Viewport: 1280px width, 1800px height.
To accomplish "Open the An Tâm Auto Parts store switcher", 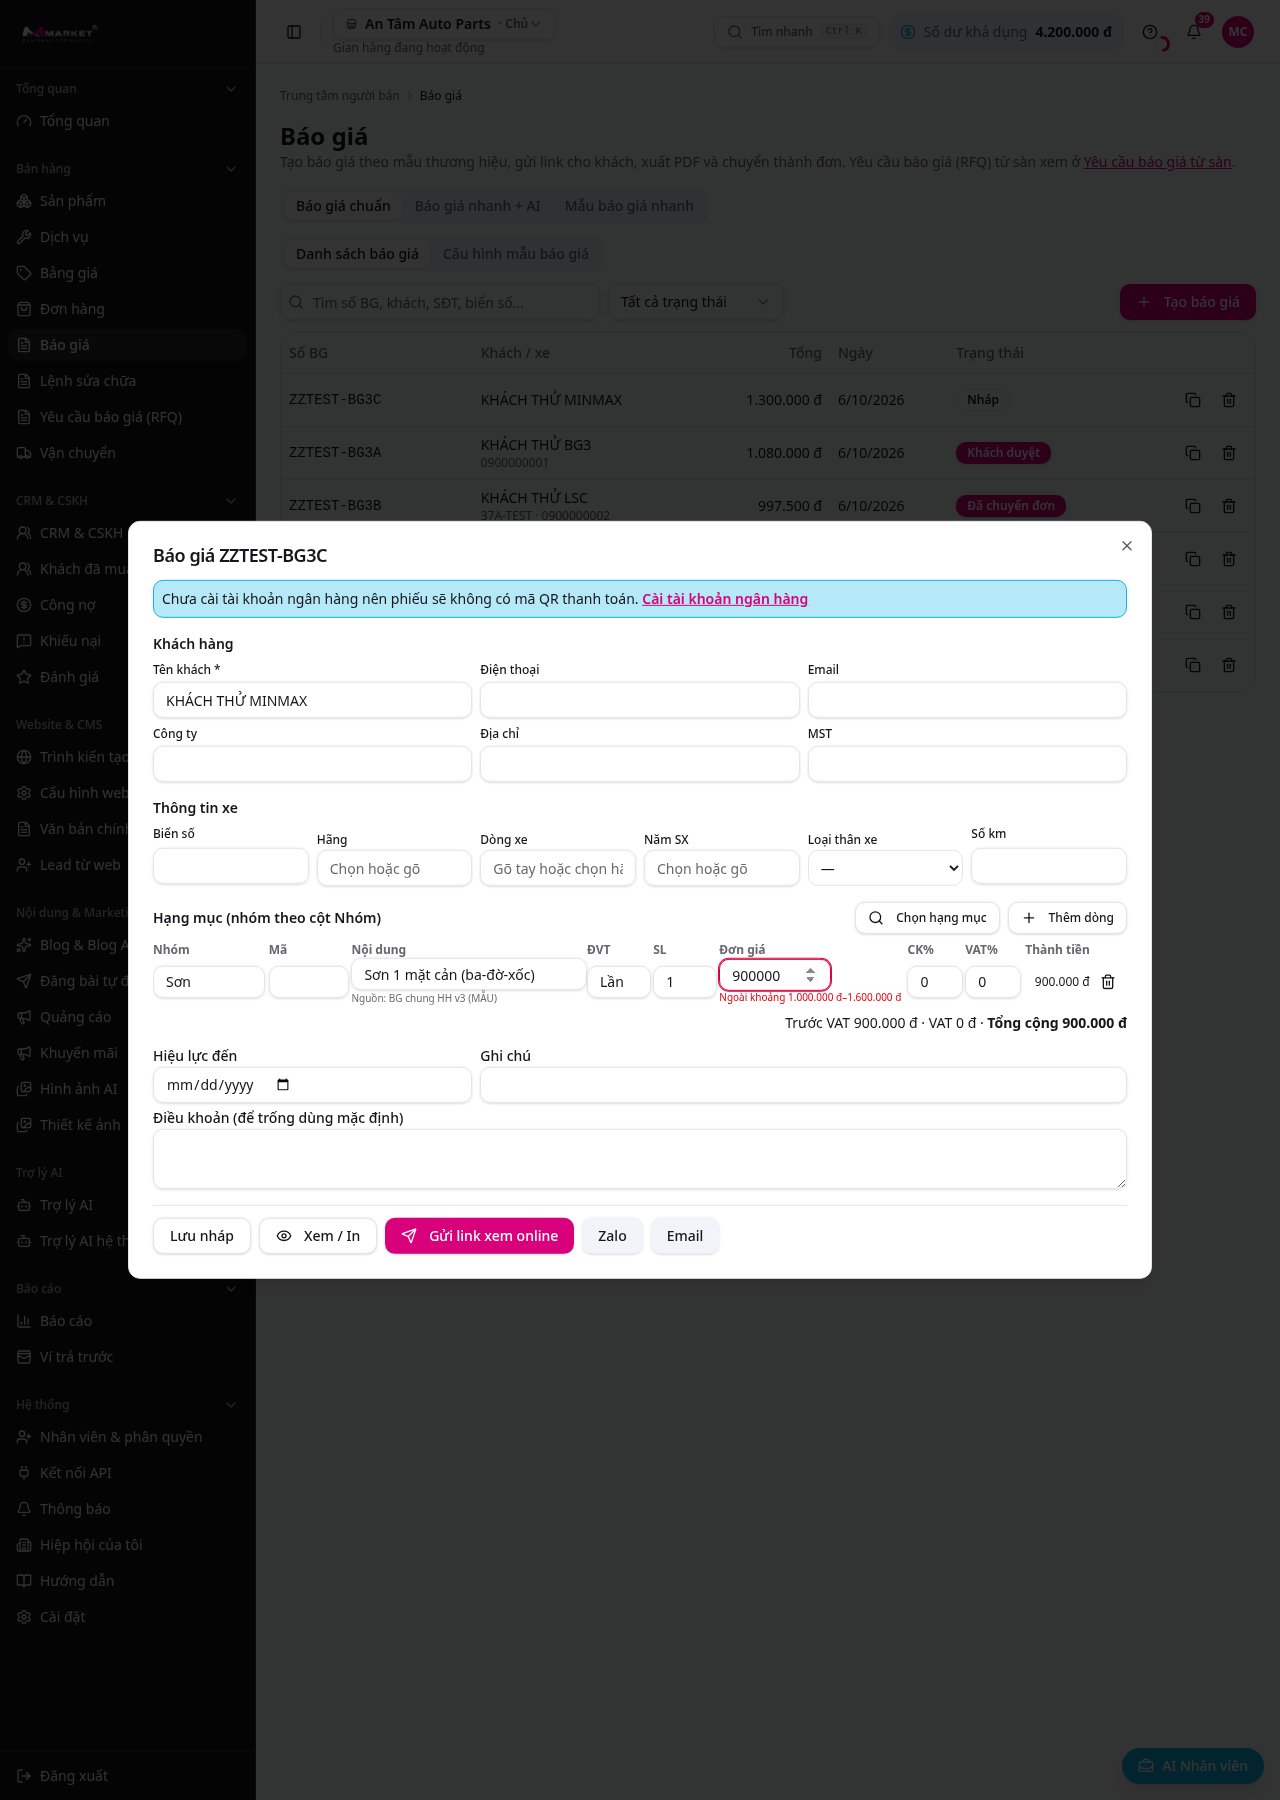I will (x=445, y=24).
